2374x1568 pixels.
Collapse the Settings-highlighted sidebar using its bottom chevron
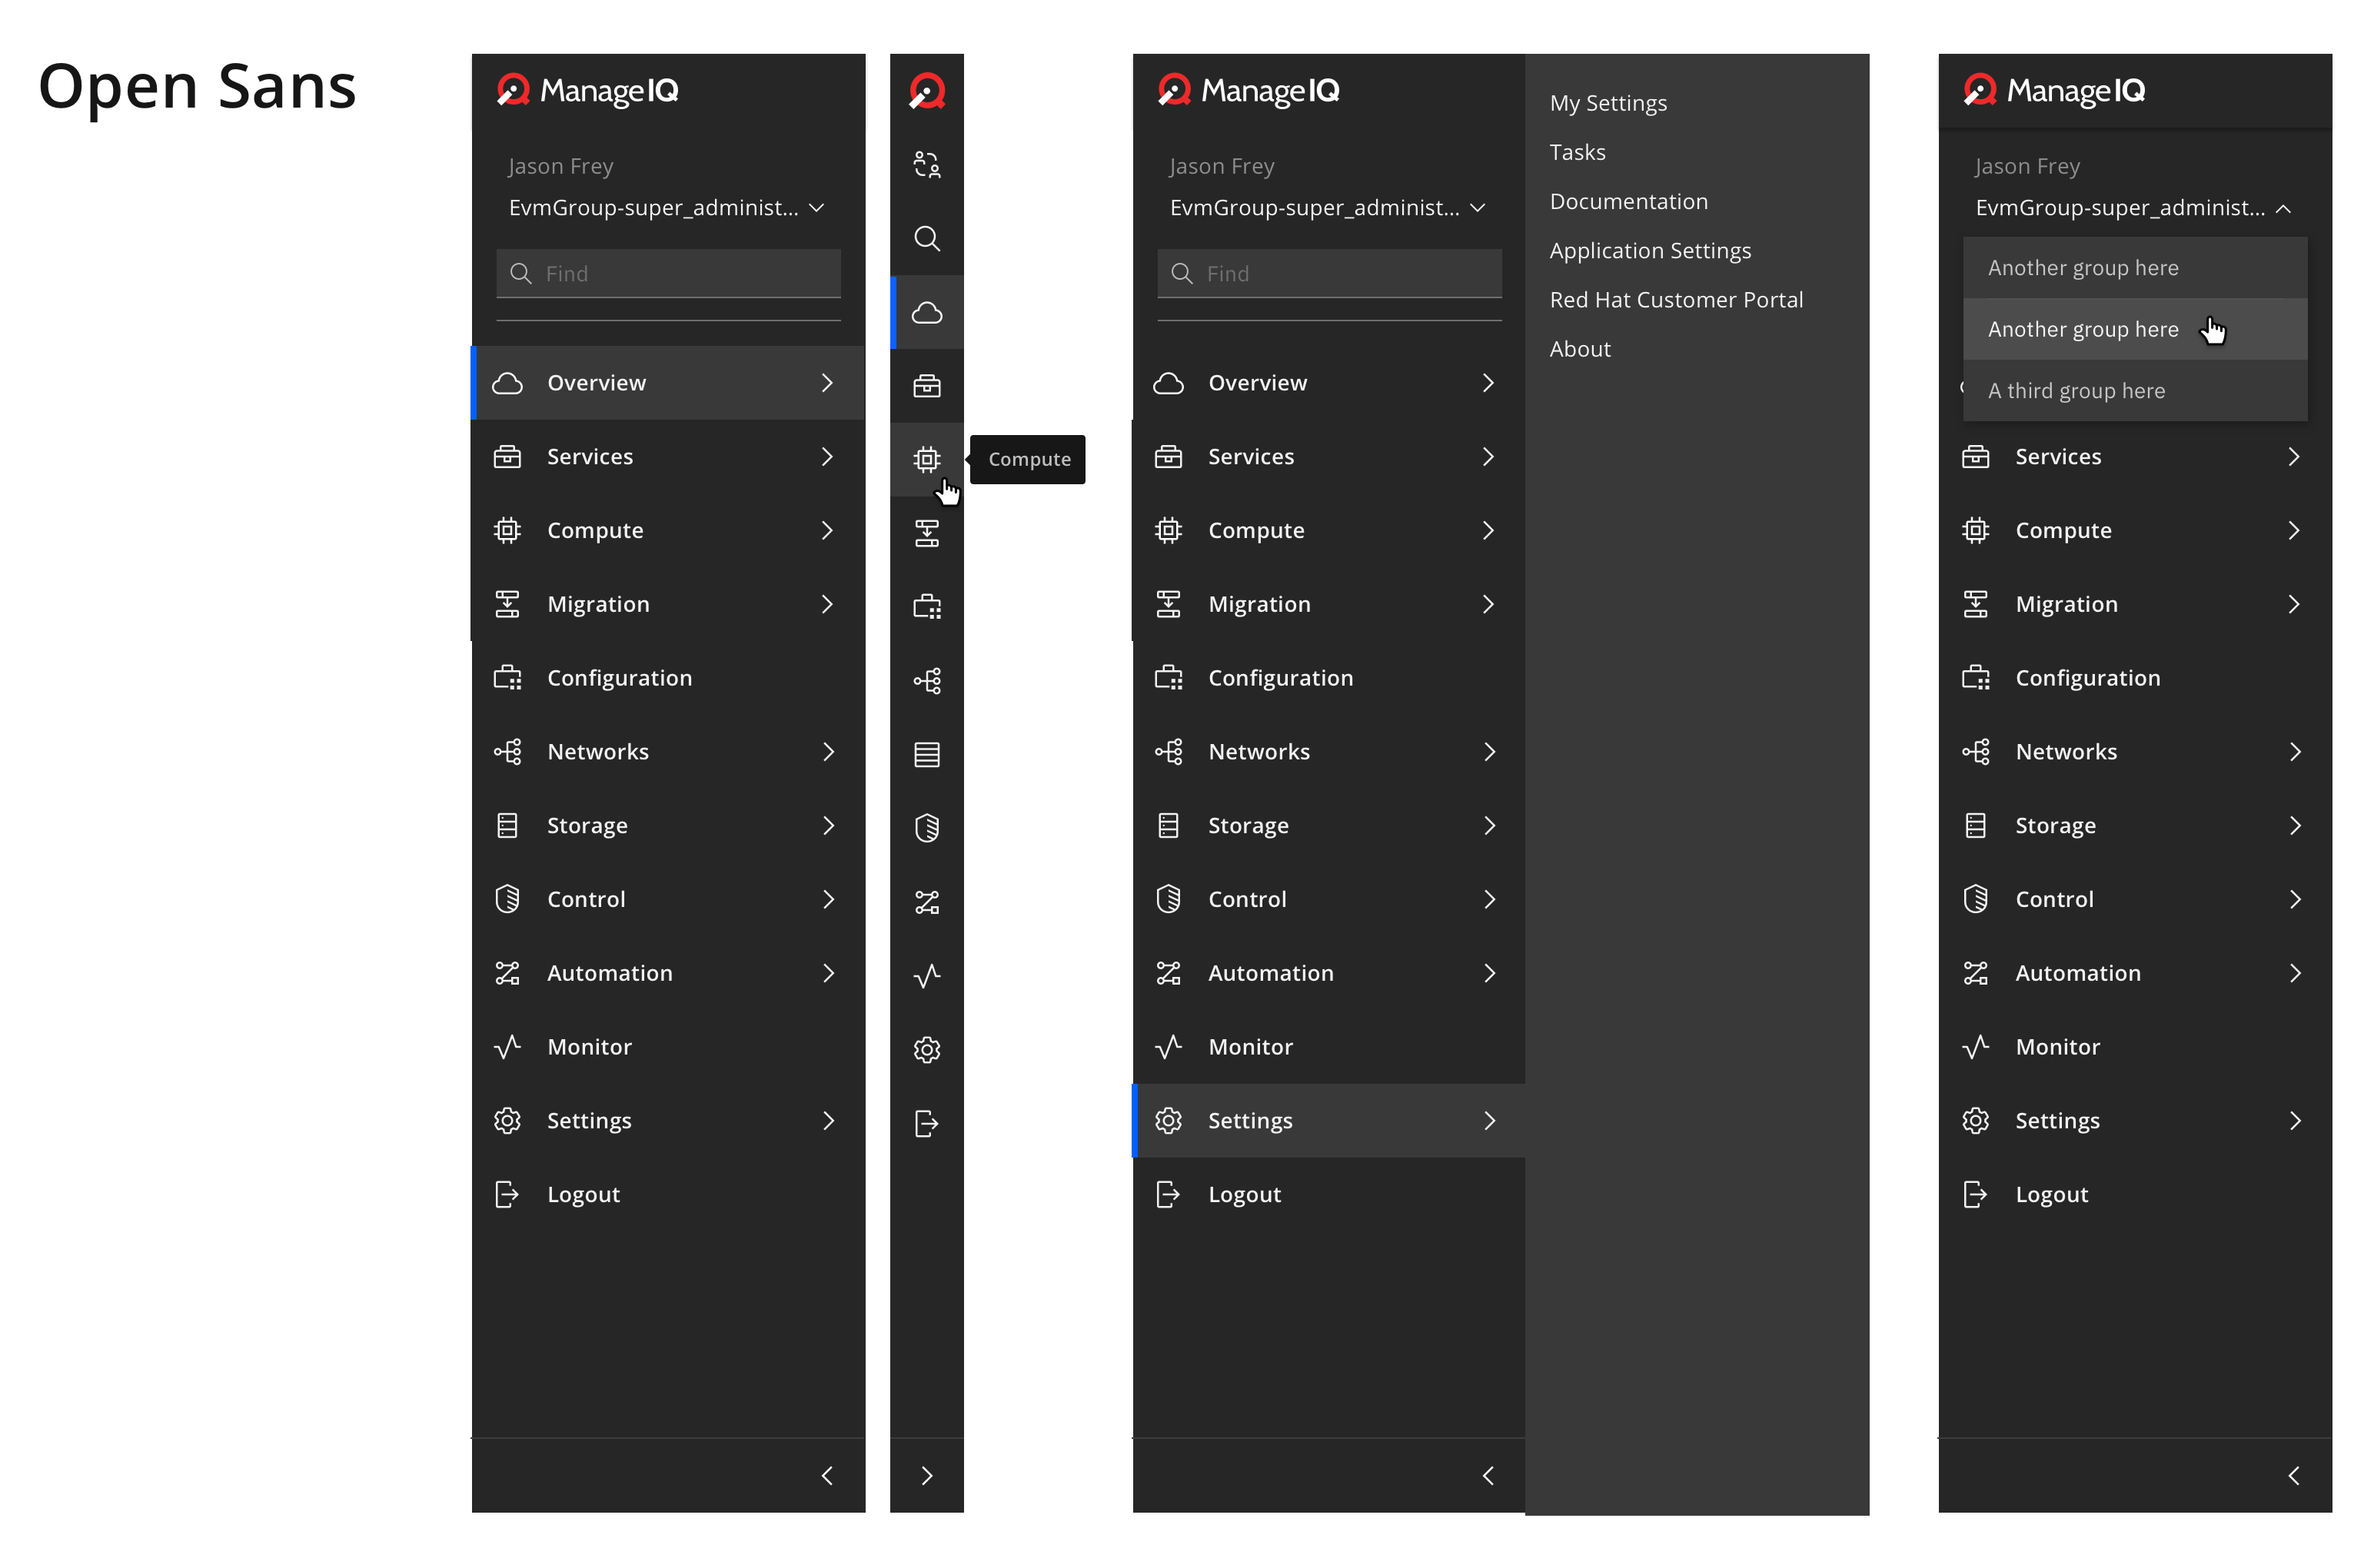(x=1487, y=1475)
